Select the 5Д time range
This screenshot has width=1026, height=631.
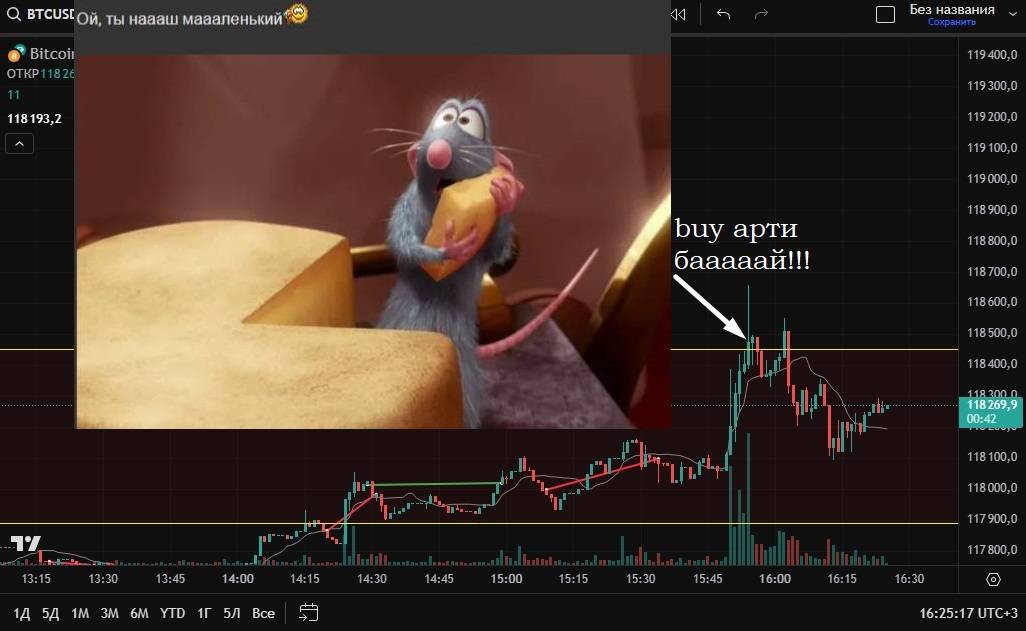pyautogui.click(x=50, y=613)
